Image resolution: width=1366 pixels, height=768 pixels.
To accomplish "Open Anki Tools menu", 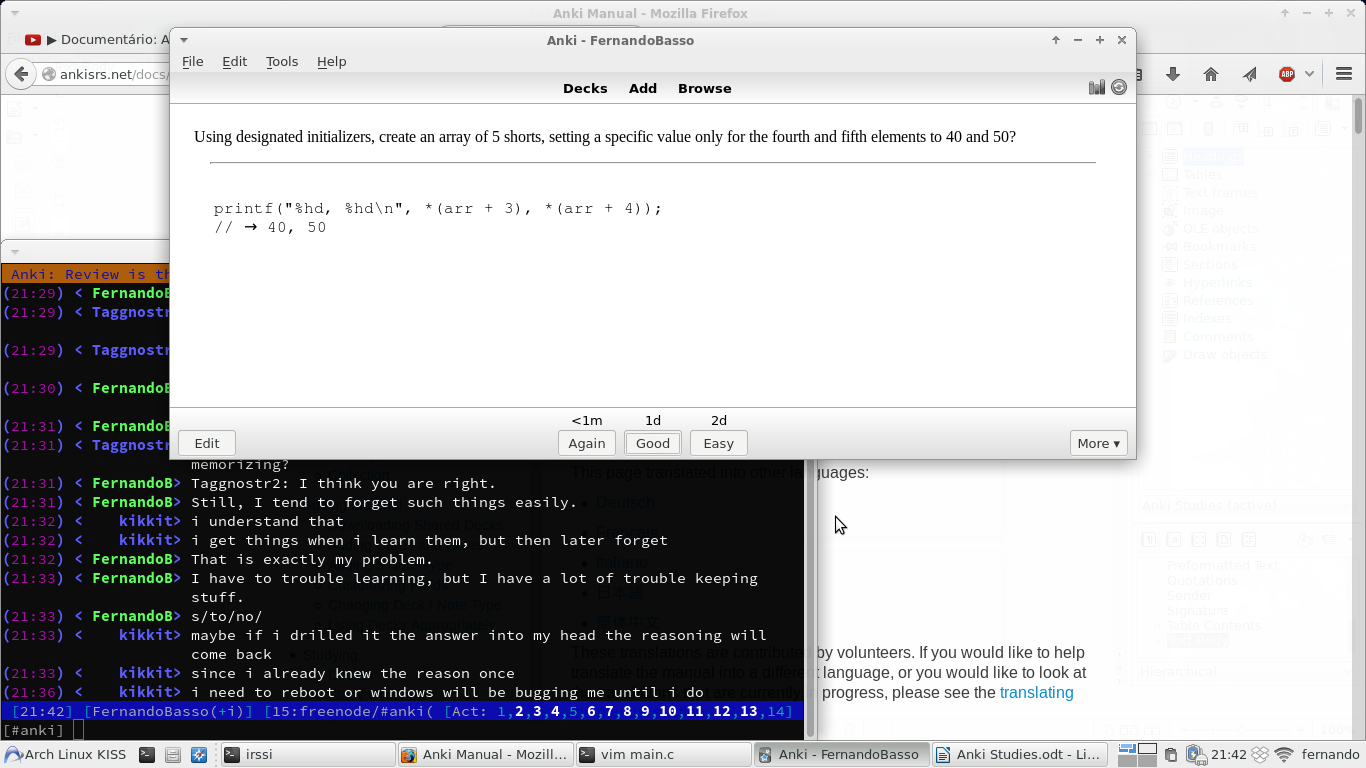I will pos(282,61).
